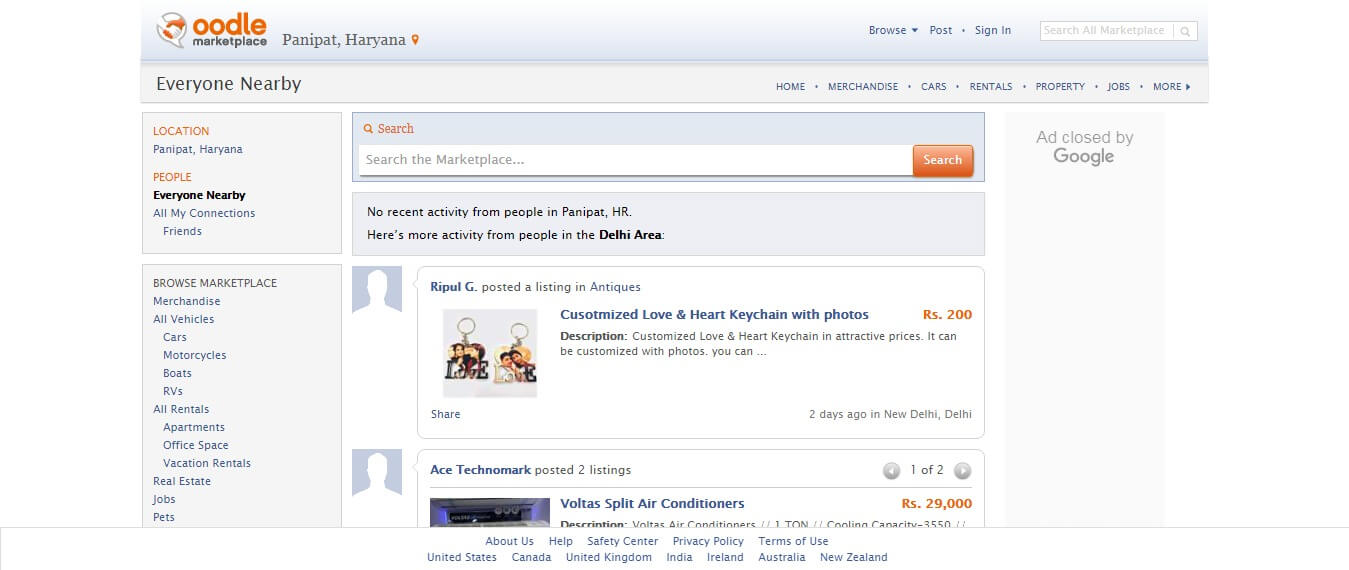Click Sign In
Viewport: 1349px width, 570px height.
tap(993, 30)
